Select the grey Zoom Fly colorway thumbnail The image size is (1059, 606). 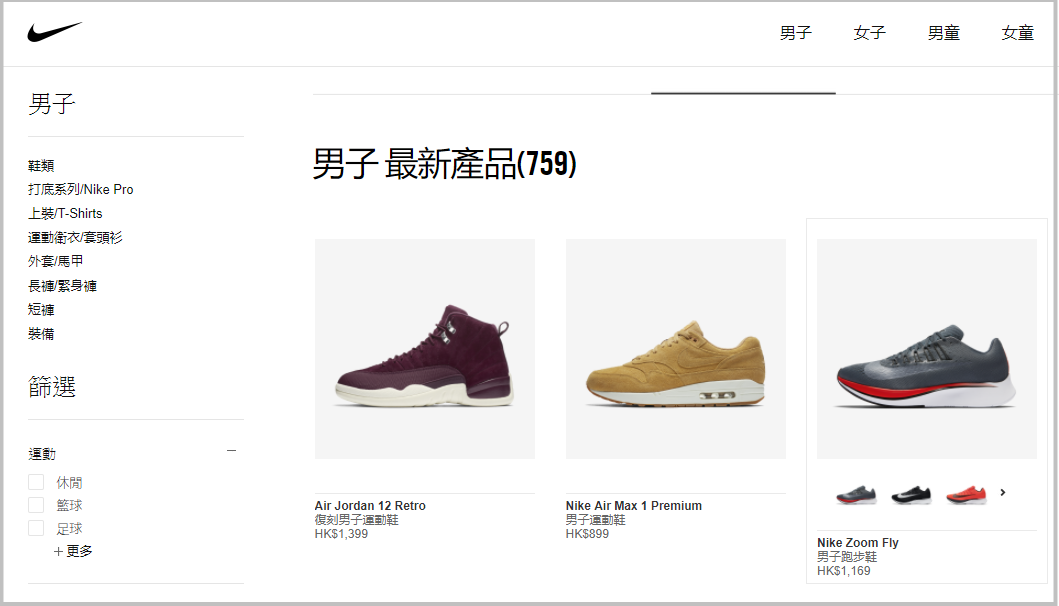pos(856,494)
